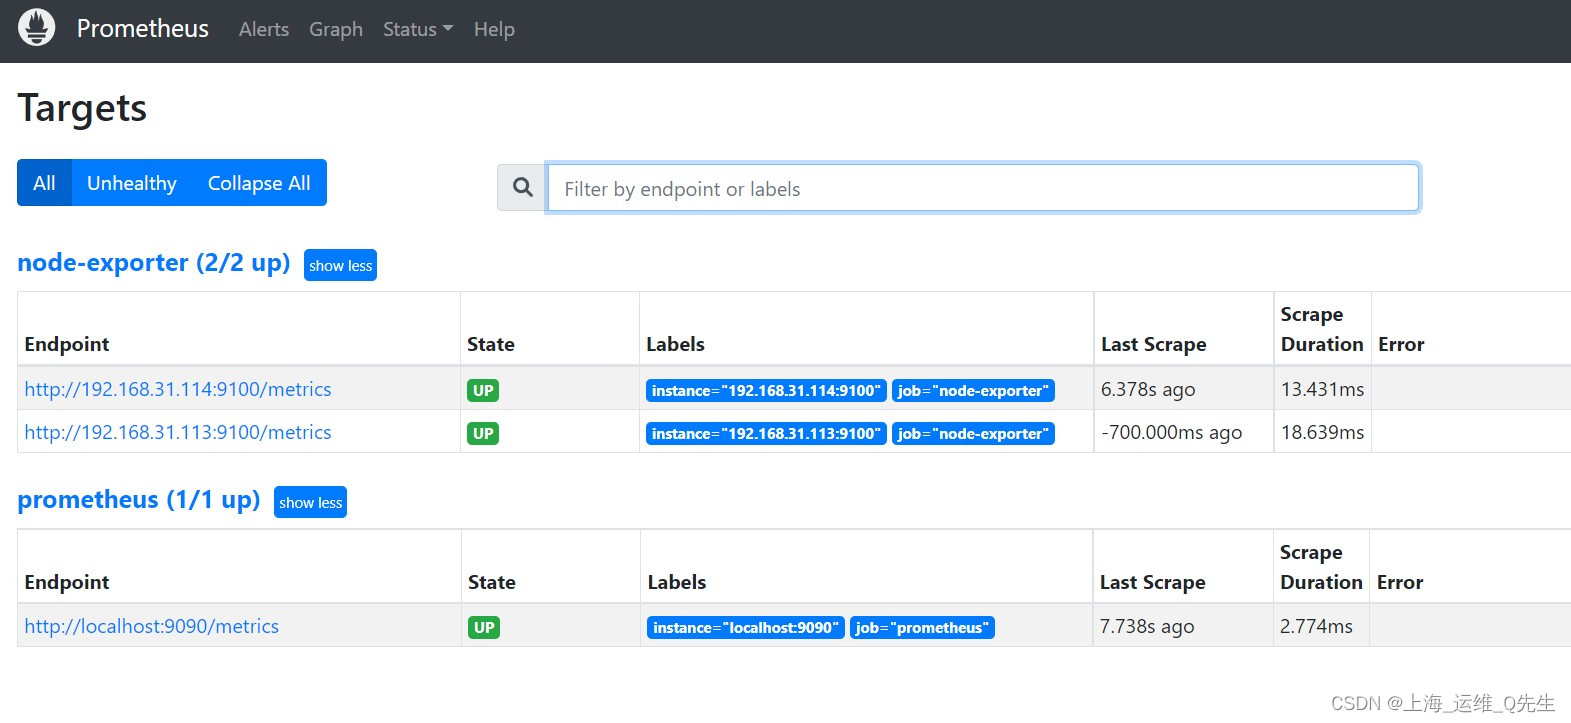The width and height of the screenshot is (1571, 723).
Task: Open the 192.168.31.113:9100 metrics endpoint
Action: (178, 433)
